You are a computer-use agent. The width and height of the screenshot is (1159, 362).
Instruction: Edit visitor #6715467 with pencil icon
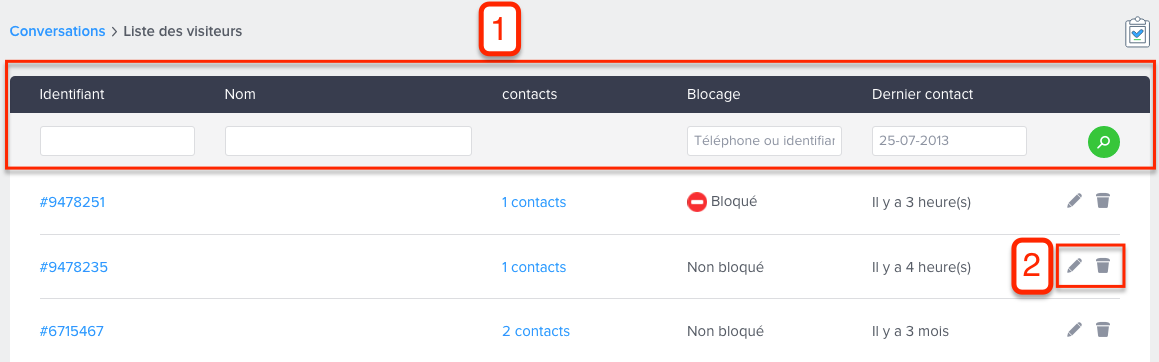click(x=1075, y=329)
